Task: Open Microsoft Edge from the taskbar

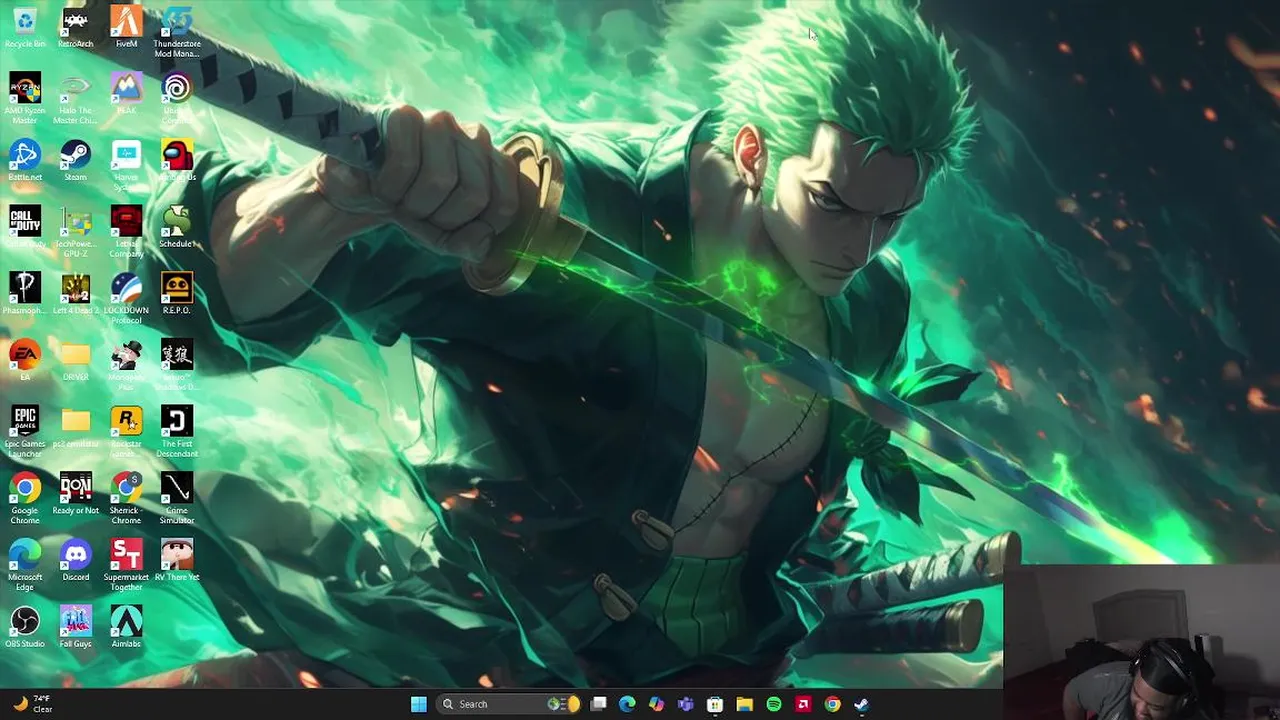Action: pos(627,704)
